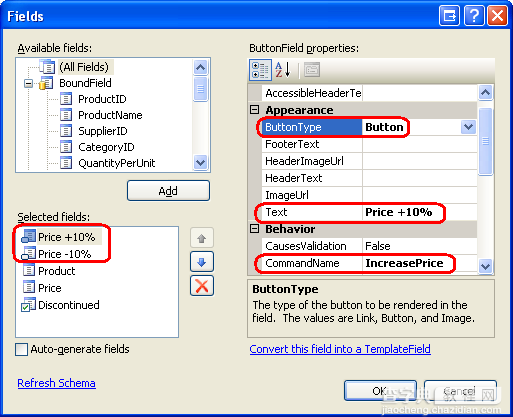This screenshot has height=417, width=513.
Task: Select Discontinued in selected fields list
Action: tap(69, 305)
